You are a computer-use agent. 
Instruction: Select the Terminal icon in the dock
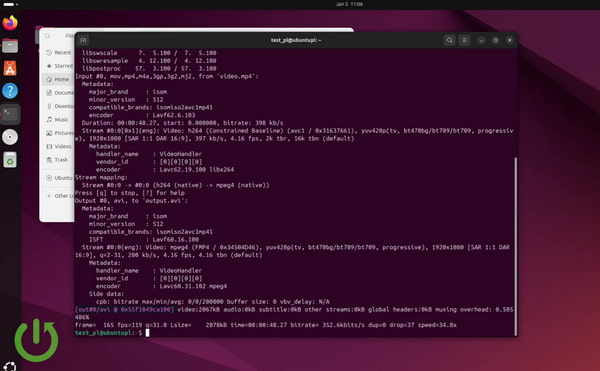(10, 114)
